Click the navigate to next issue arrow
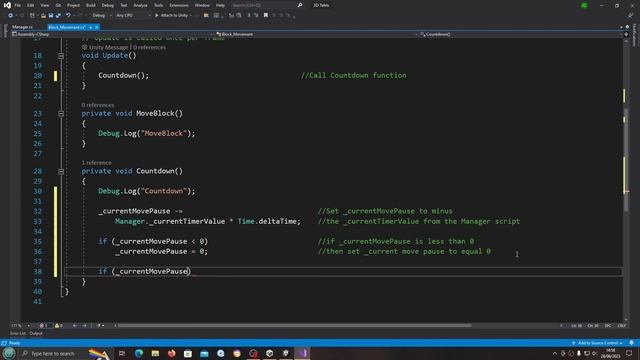640x360 pixels. click(x=84, y=326)
